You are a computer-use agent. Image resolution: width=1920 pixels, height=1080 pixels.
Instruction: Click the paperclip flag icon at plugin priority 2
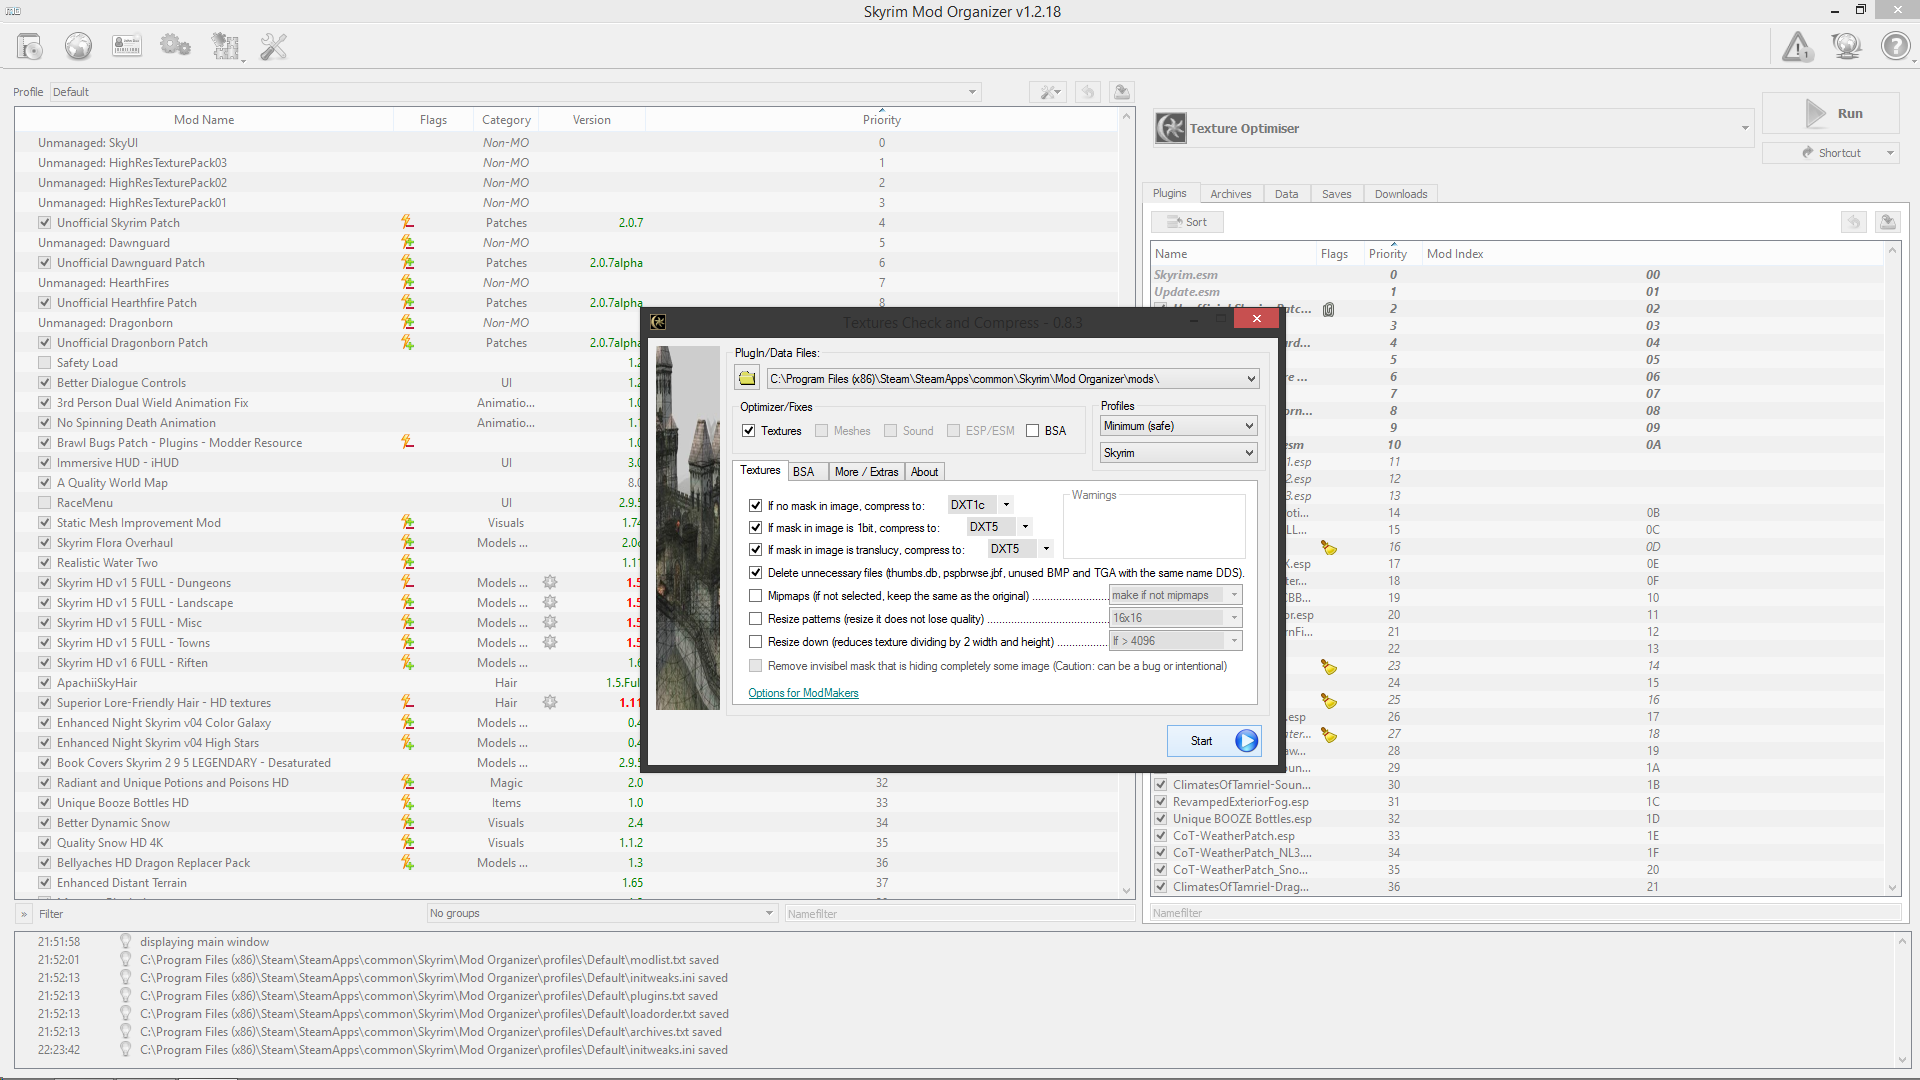(1329, 309)
